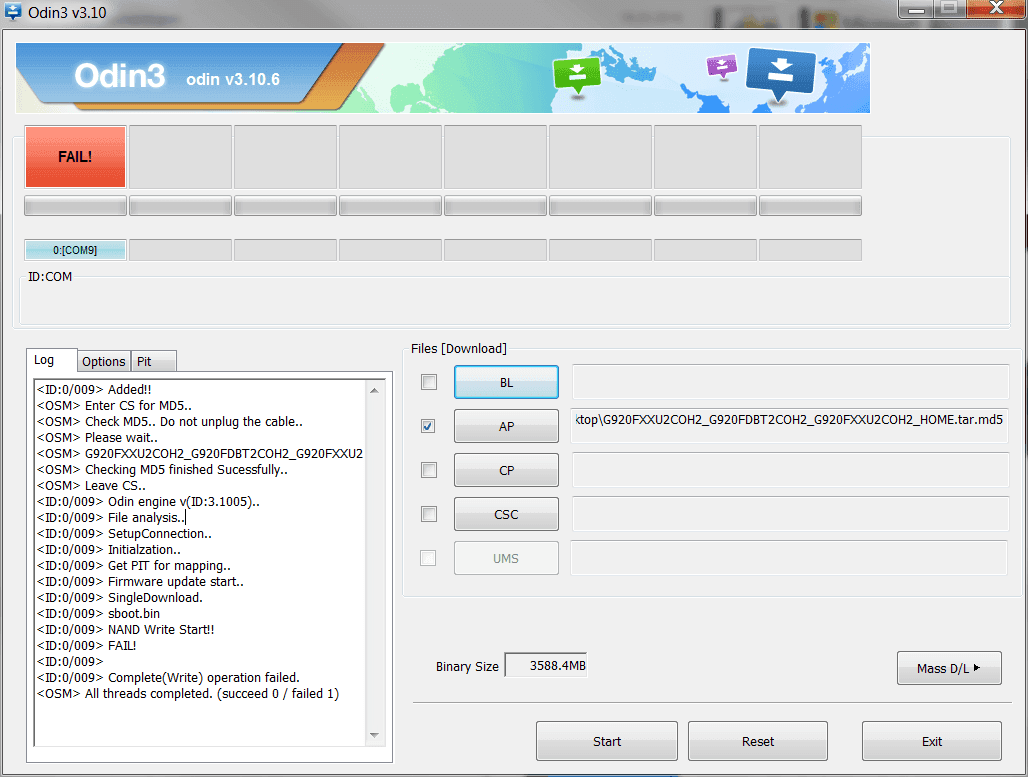Click log line 'SetupConnection..'

[x=124, y=534]
